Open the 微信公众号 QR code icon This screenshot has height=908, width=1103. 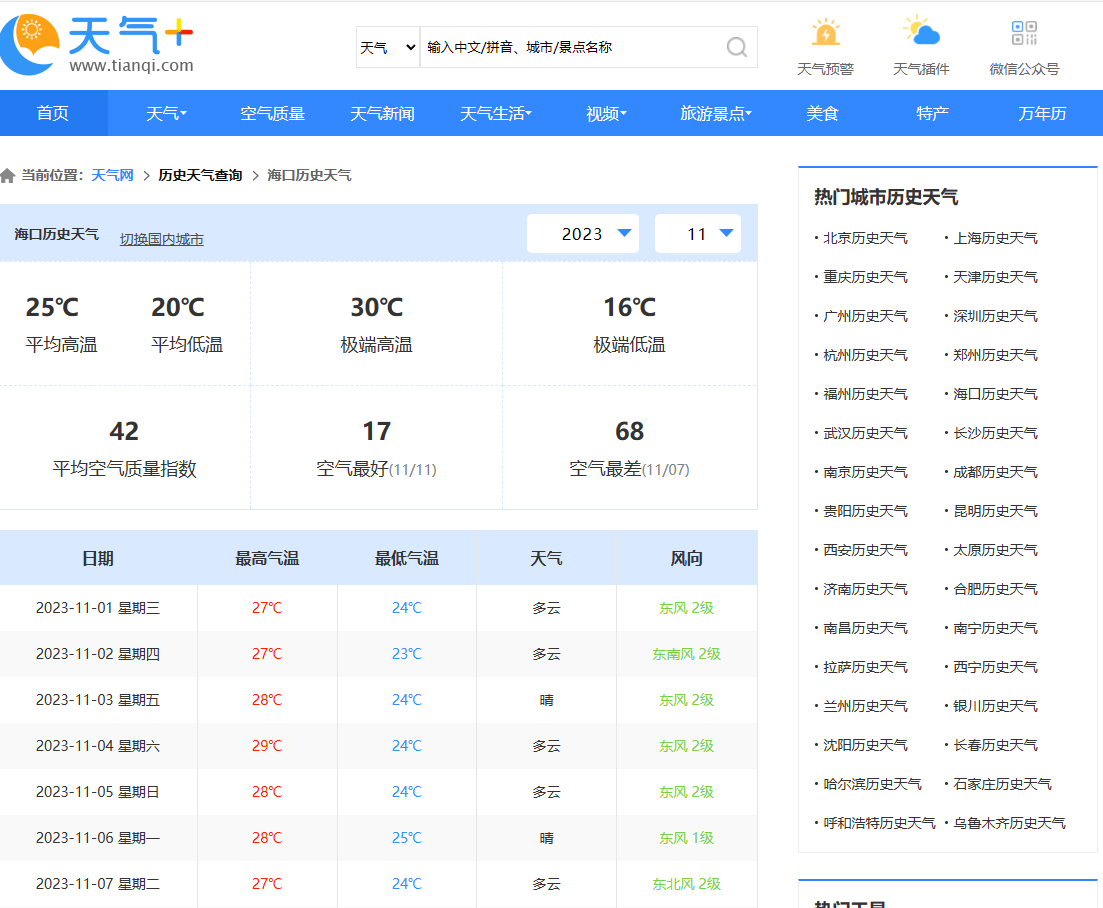(1024, 33)
